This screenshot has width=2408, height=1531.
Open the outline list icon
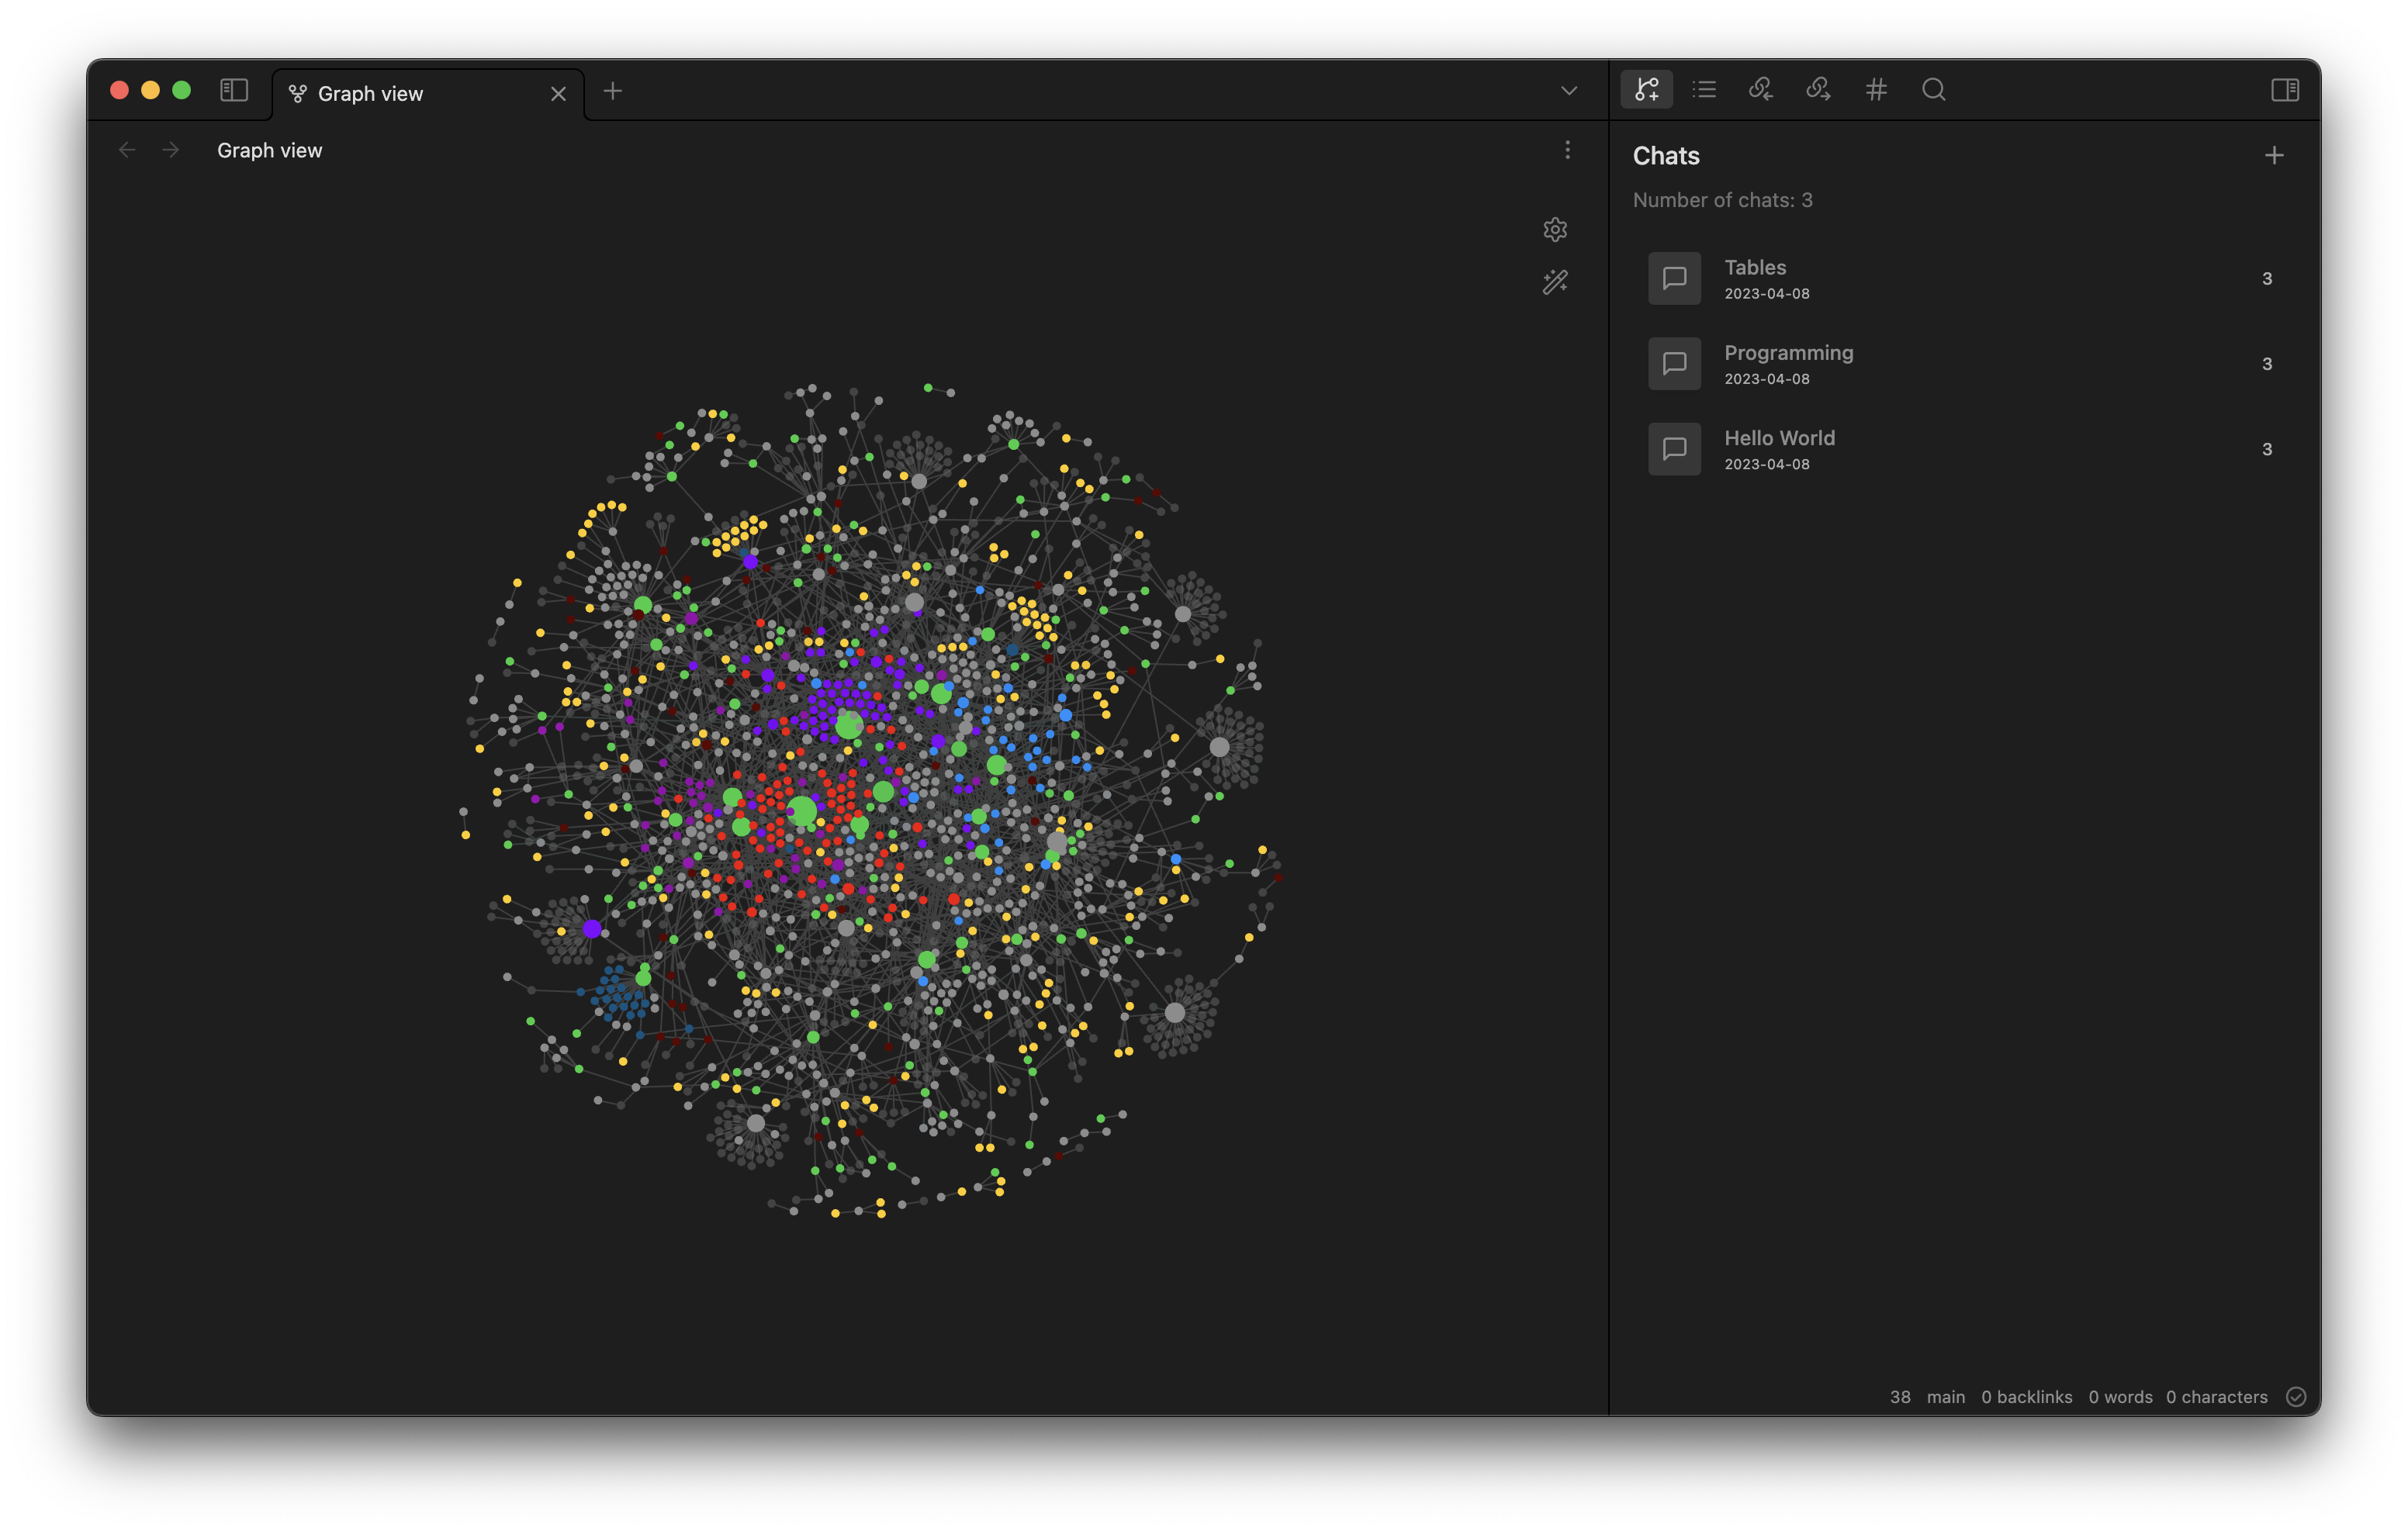click(x=1704, y=90)
